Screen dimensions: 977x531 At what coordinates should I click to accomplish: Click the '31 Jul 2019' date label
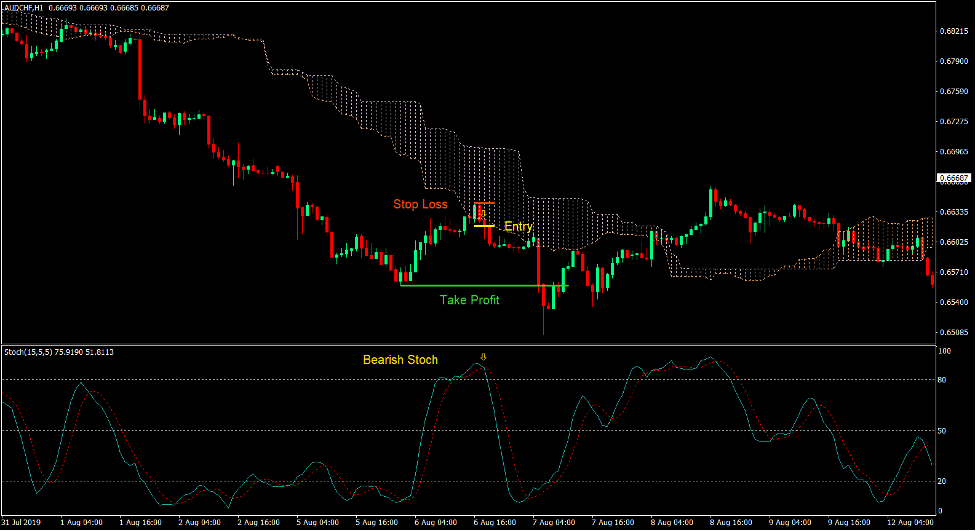pyautogui.click(x=21, y=522)
